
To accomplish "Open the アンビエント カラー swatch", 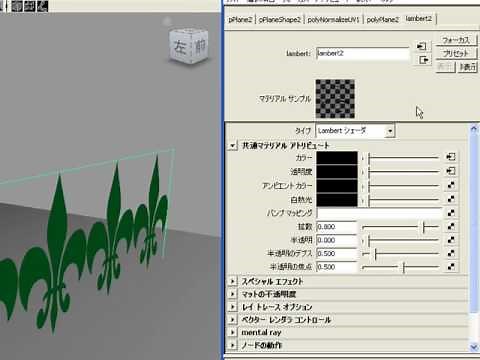I will (x=337, y=186).
